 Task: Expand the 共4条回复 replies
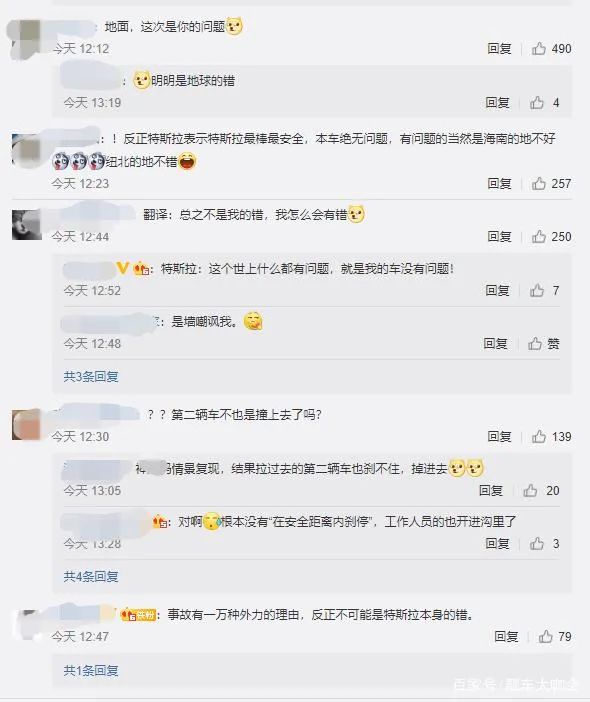(91, 576)
